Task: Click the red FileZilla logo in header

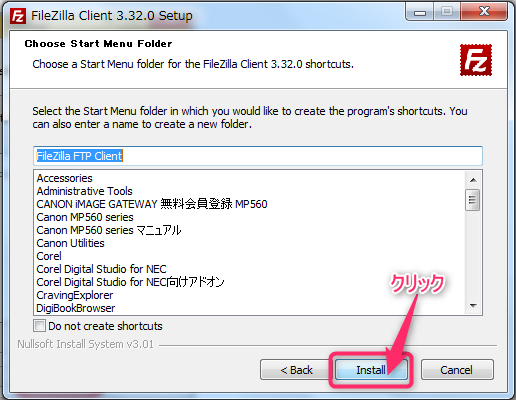Action: (476, 60)
